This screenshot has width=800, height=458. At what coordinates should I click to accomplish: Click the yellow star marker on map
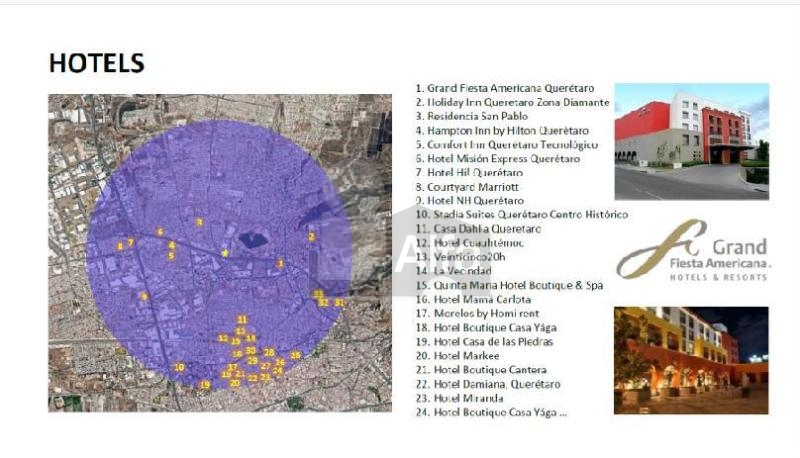click(x=225, y=253)
